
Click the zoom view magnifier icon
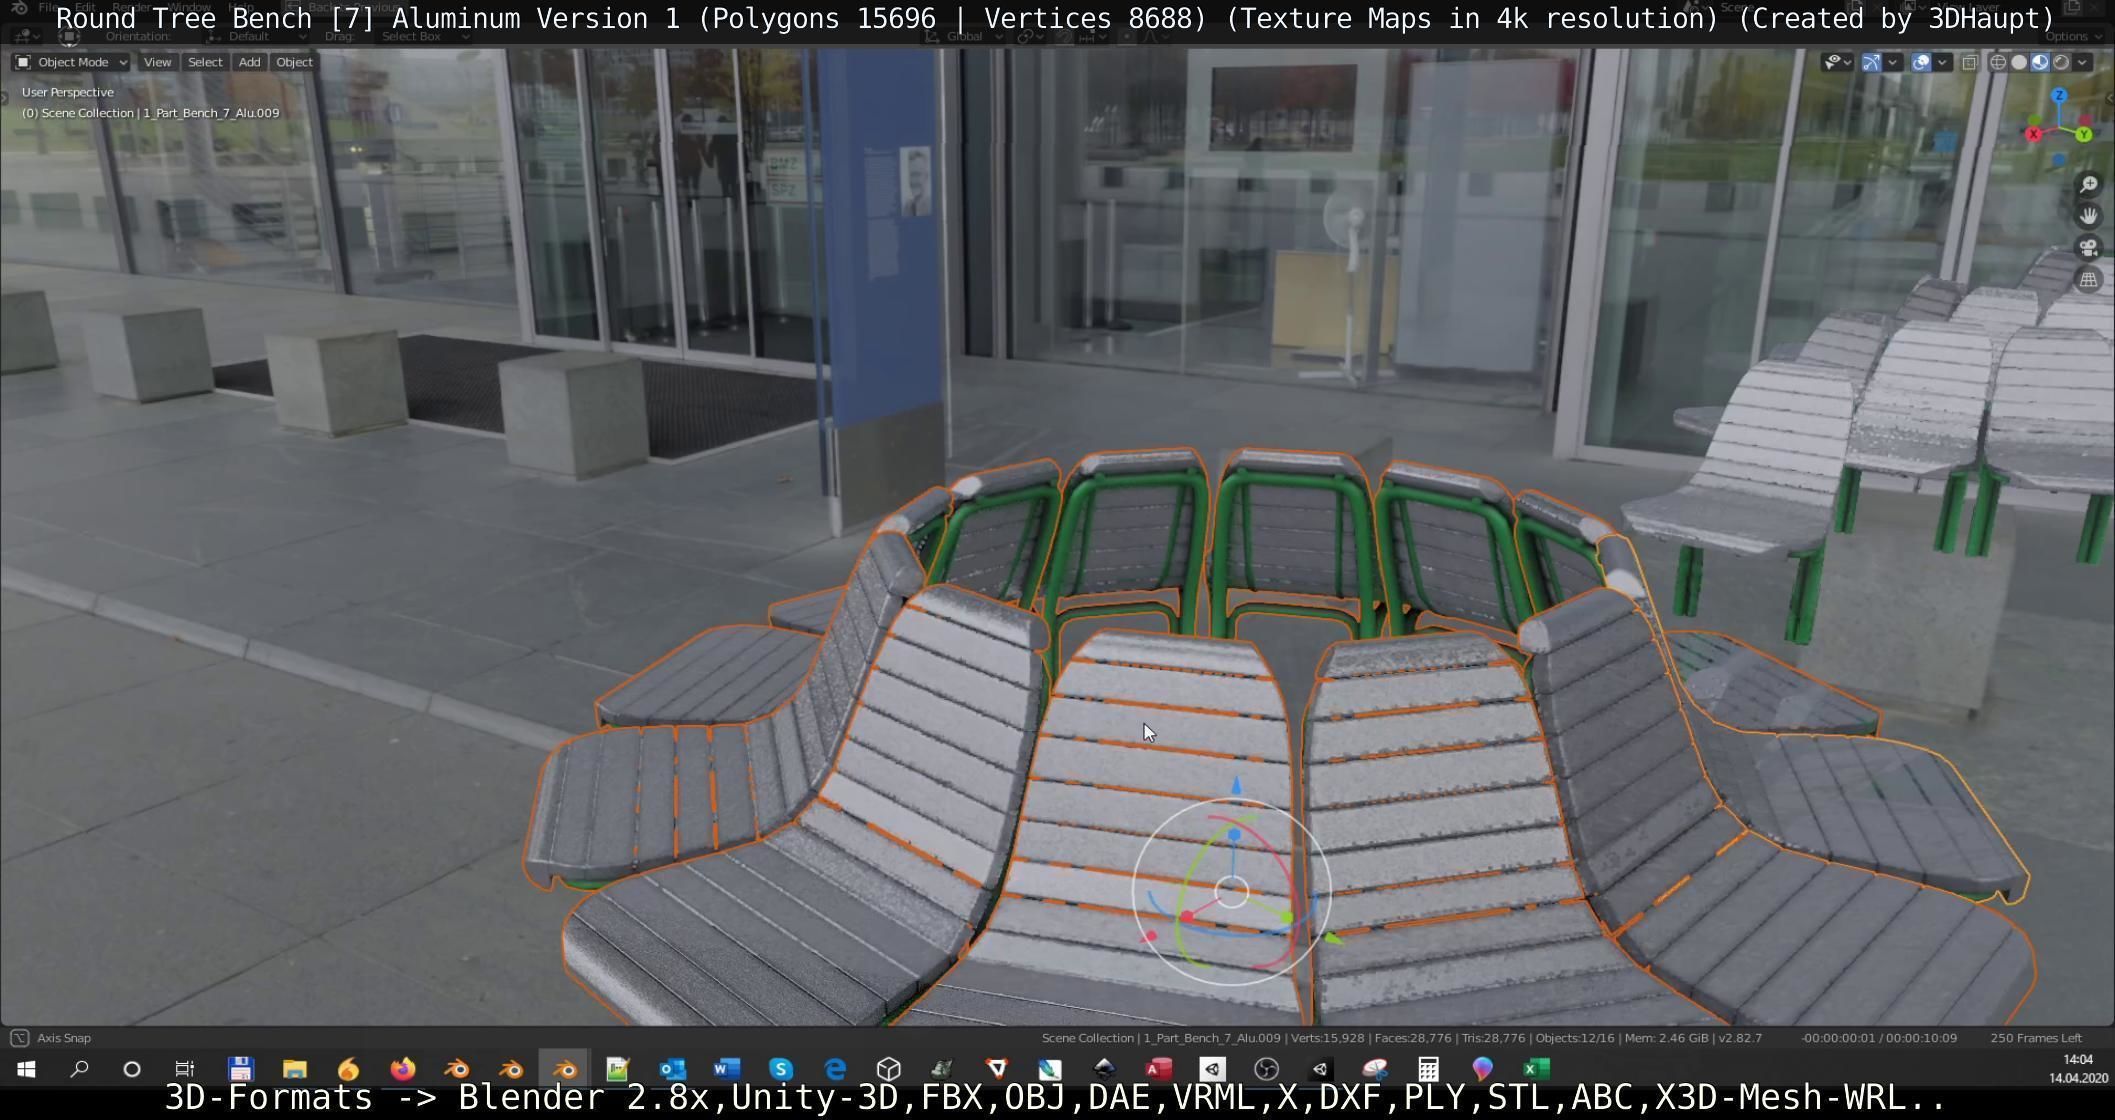point(2088,185)
